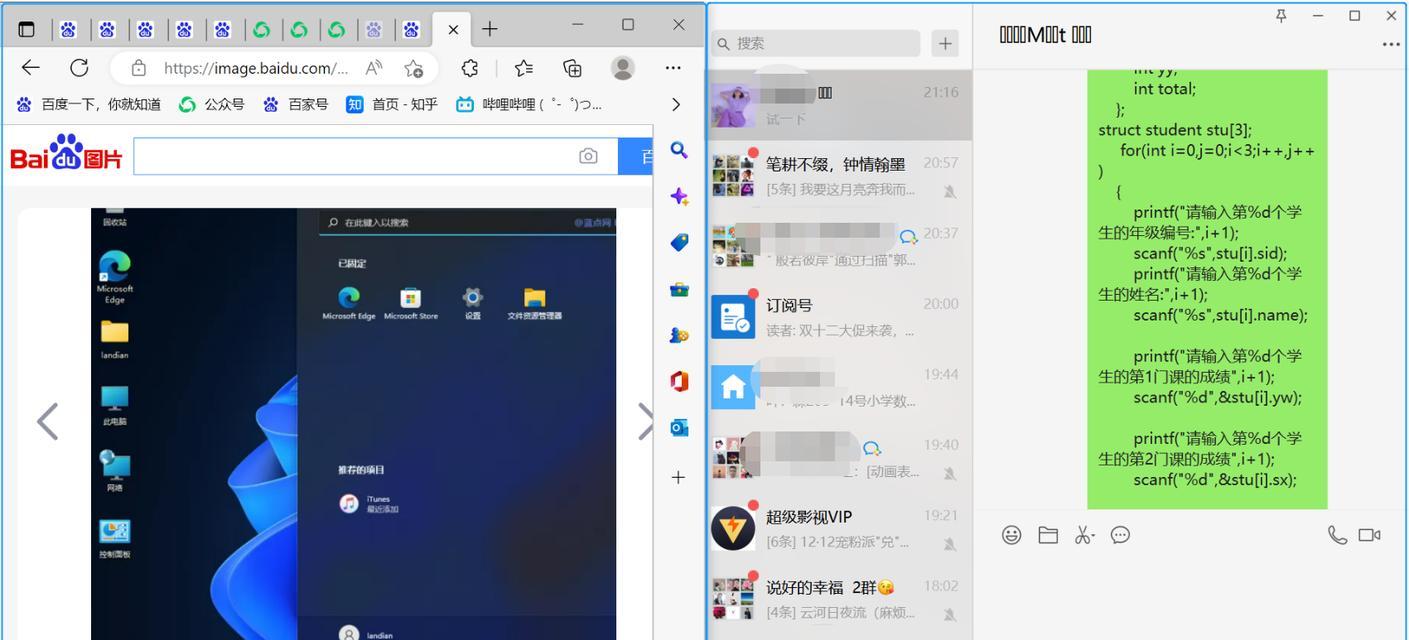Viewport: 1409px width, 640px height.
Task: Close the active Edge browser tab
Action: 453,29
